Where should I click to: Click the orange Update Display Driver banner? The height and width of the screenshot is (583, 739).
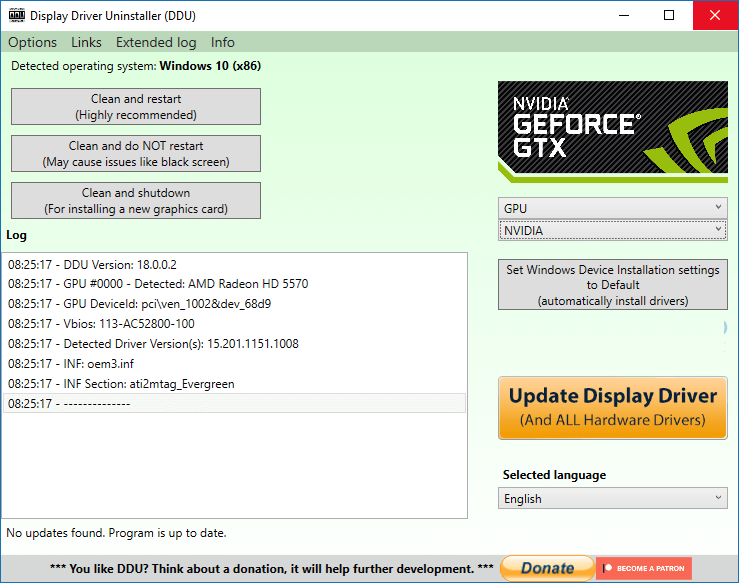click(x=612, y=407)
